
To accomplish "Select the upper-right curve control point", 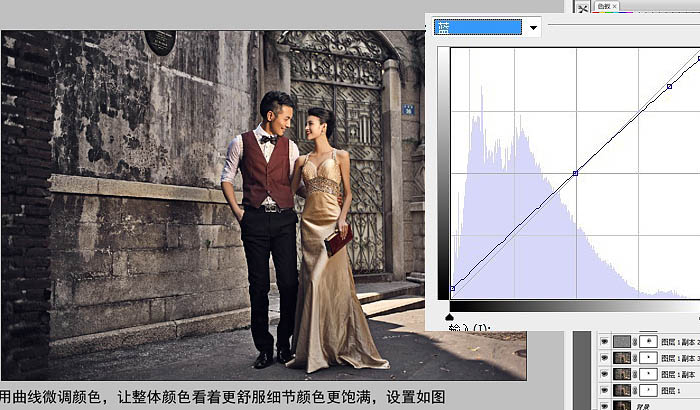I will click(669, 86).
